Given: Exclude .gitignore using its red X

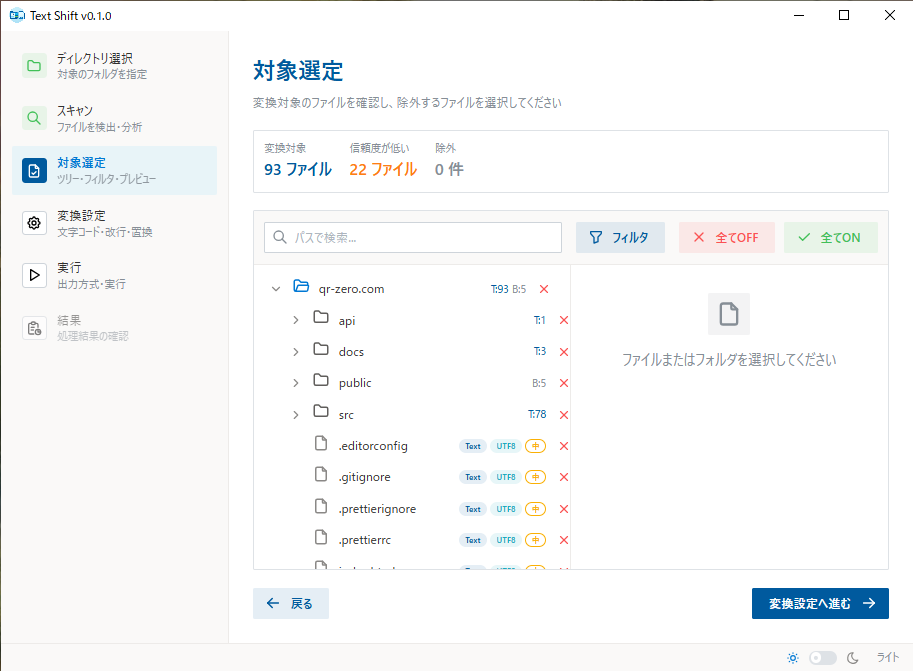Looking at the screenshot, I should (564, 477).
